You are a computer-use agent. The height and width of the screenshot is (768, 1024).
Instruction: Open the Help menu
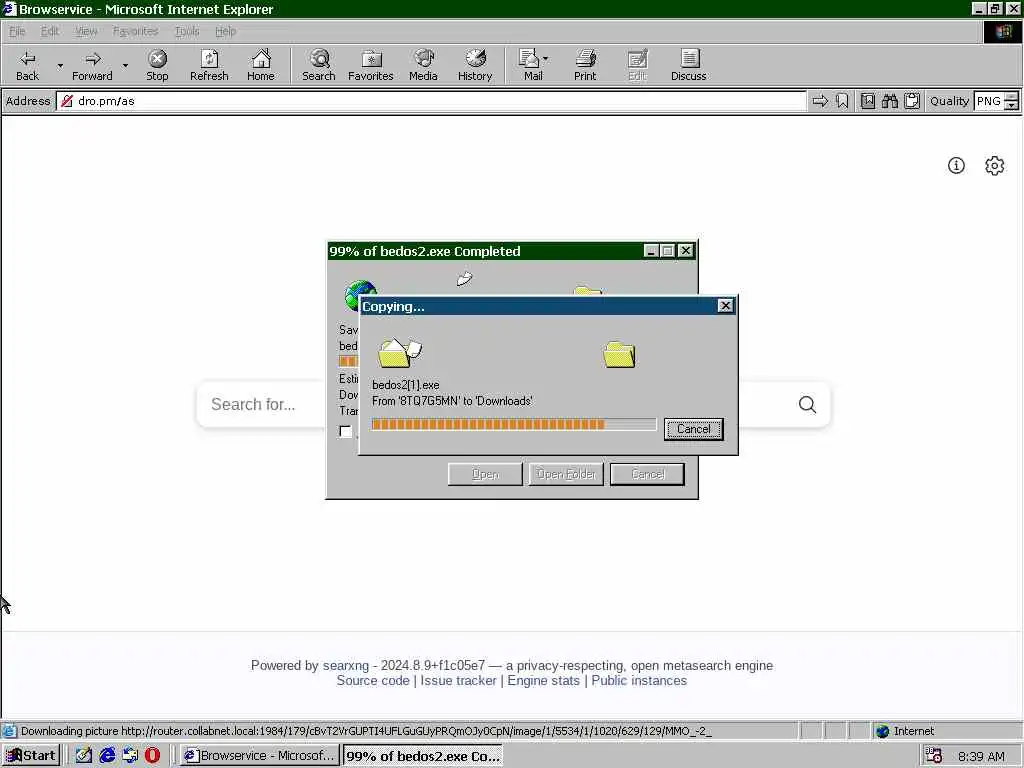pyautogui.click(x=225, y=31)
